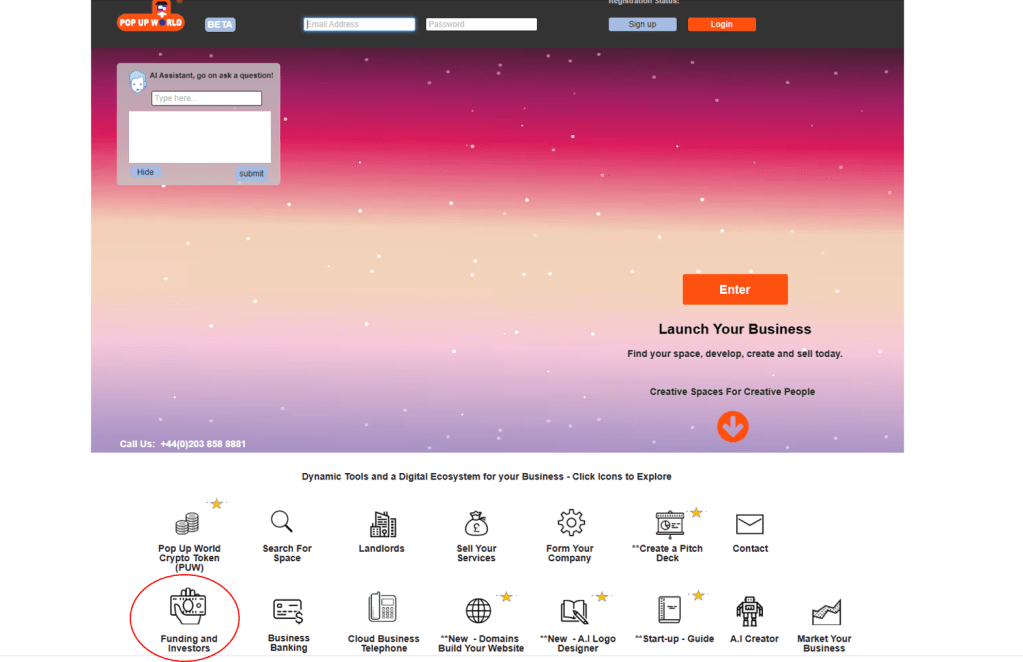Click the Sign up button
Viewport: 1023px width, 662px height.
[642, 24]
